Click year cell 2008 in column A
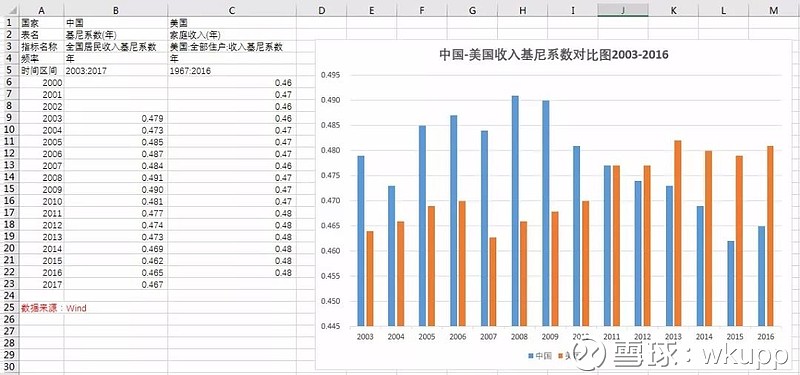 41,178
